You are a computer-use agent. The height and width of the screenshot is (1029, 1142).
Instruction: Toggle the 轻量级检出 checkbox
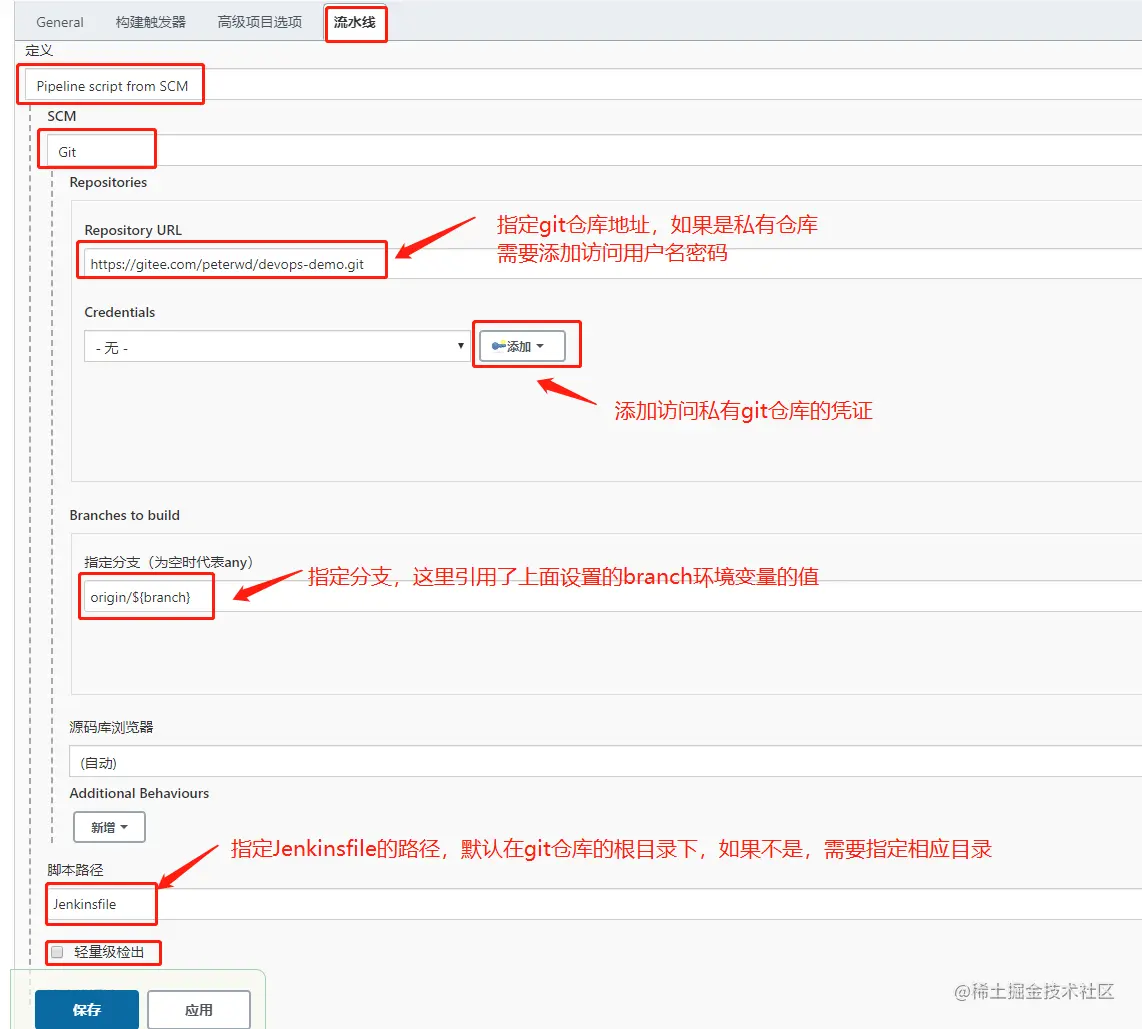[x=58, y=952]
